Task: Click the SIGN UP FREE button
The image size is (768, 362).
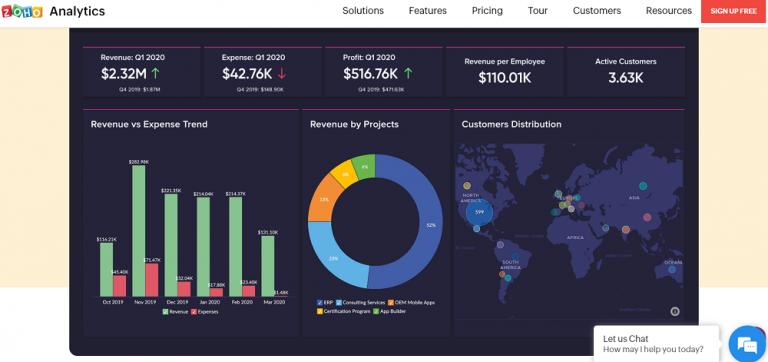Action: [733, 11]
